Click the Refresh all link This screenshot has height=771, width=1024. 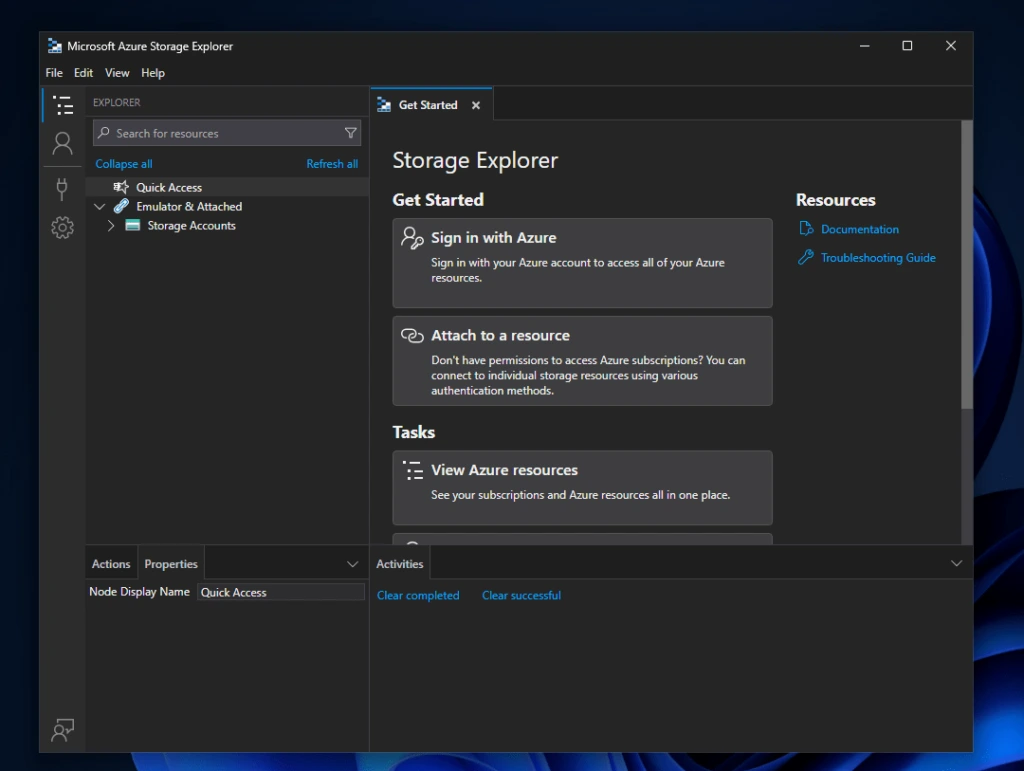coord(332,164)
